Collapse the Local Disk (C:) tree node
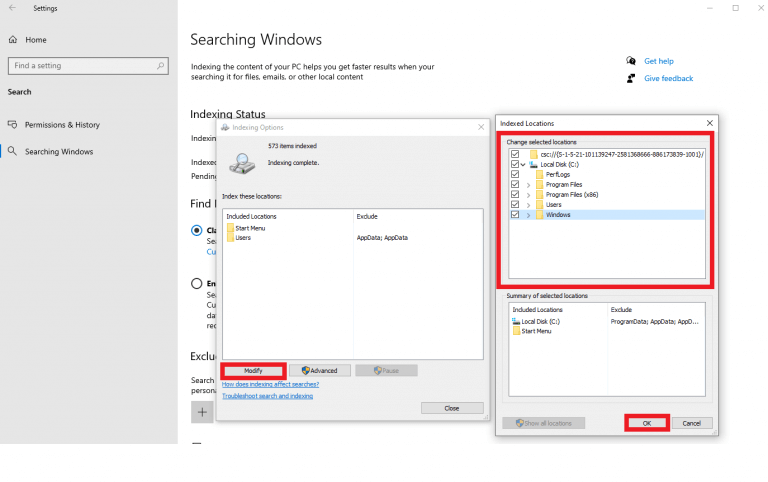 pyautogui.click(x=524, y=165)
